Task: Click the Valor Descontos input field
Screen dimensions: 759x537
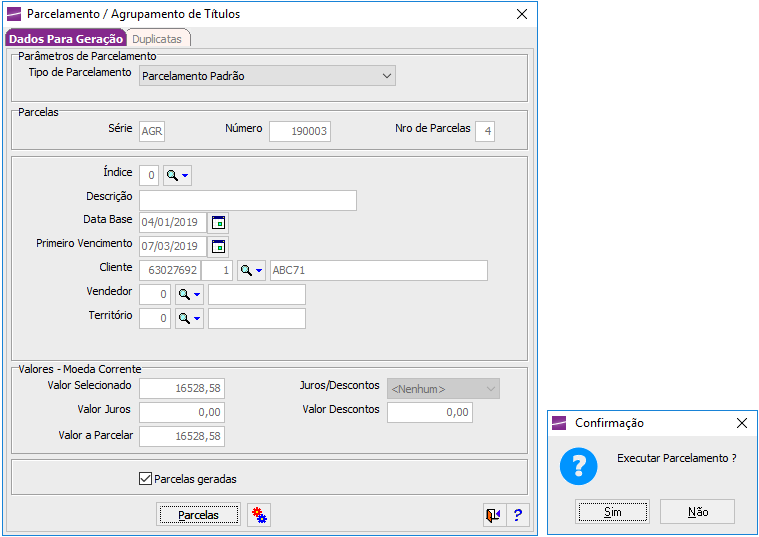Action: 429,412
